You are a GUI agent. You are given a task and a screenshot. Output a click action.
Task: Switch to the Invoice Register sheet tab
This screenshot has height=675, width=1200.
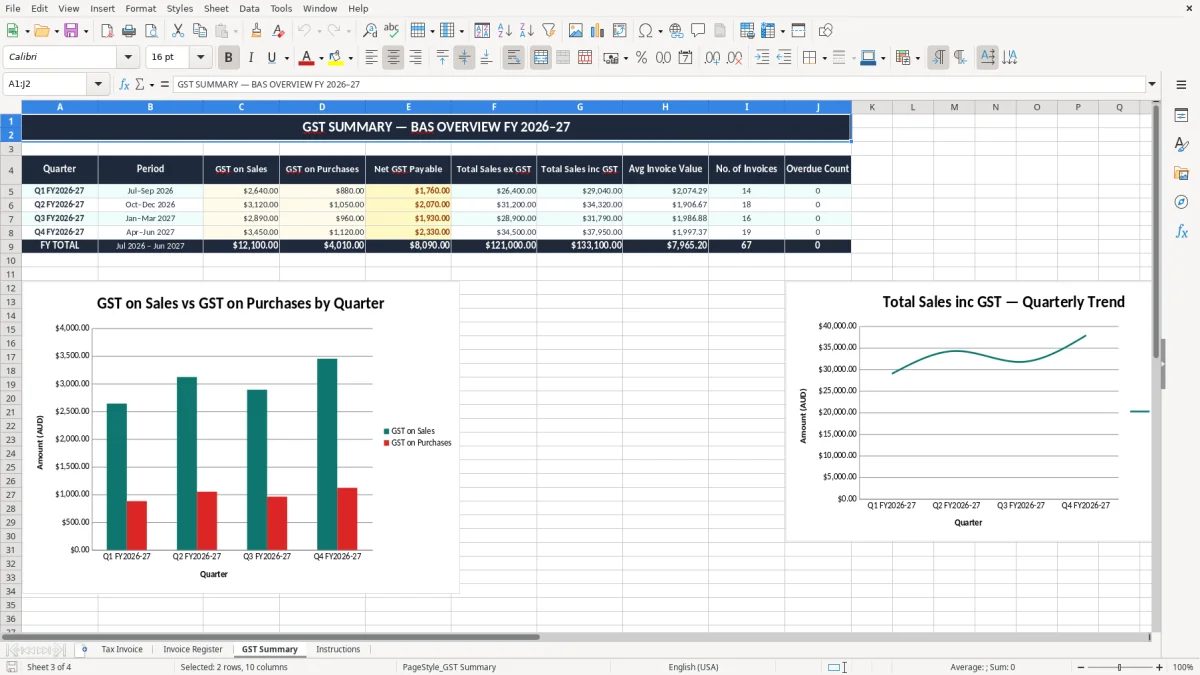coord(193,649)
